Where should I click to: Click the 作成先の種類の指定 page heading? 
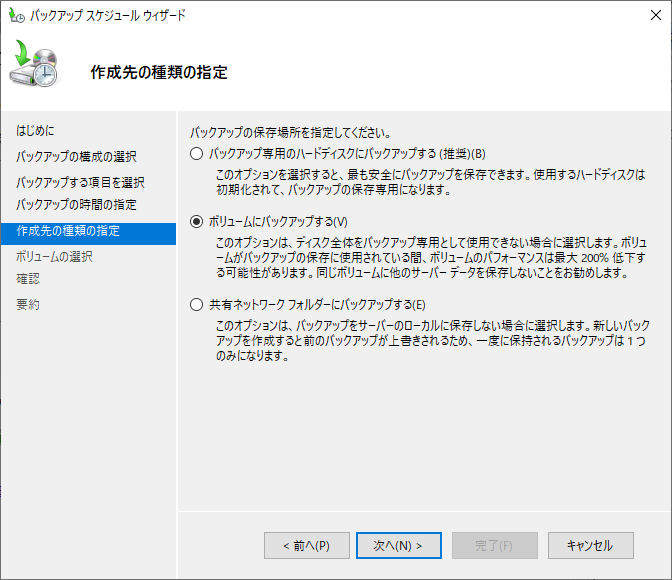tap(159, 72)
